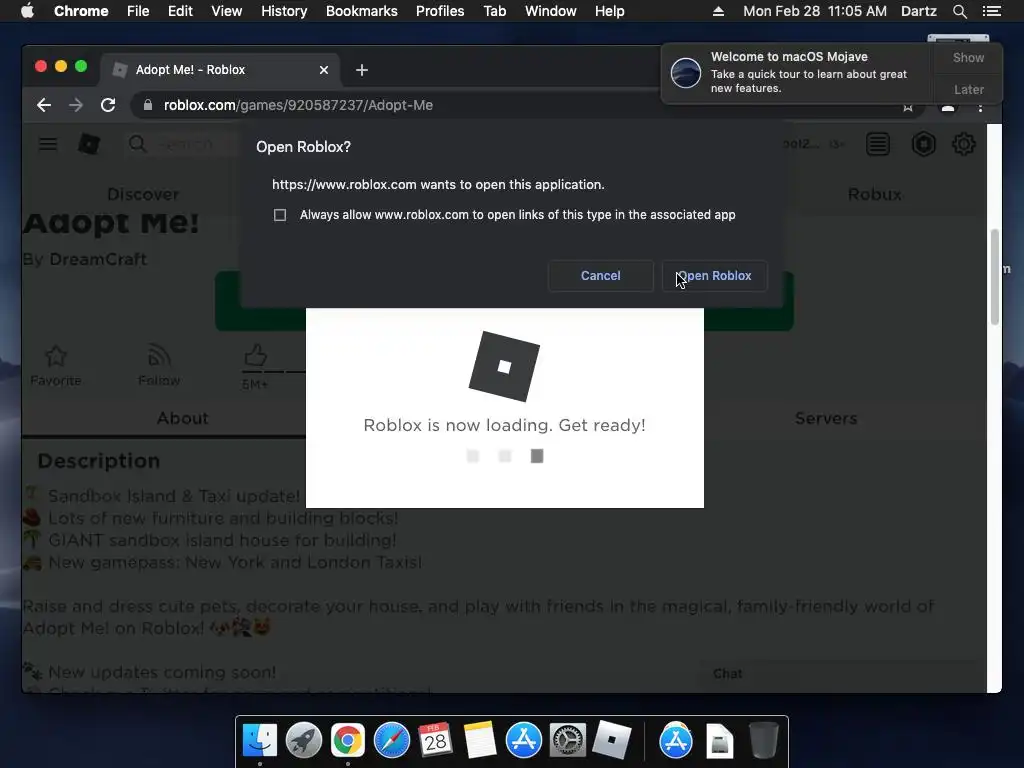Click the Roblox search field
The height and width of the screenshot is (768, 1024).
point(185,144)
